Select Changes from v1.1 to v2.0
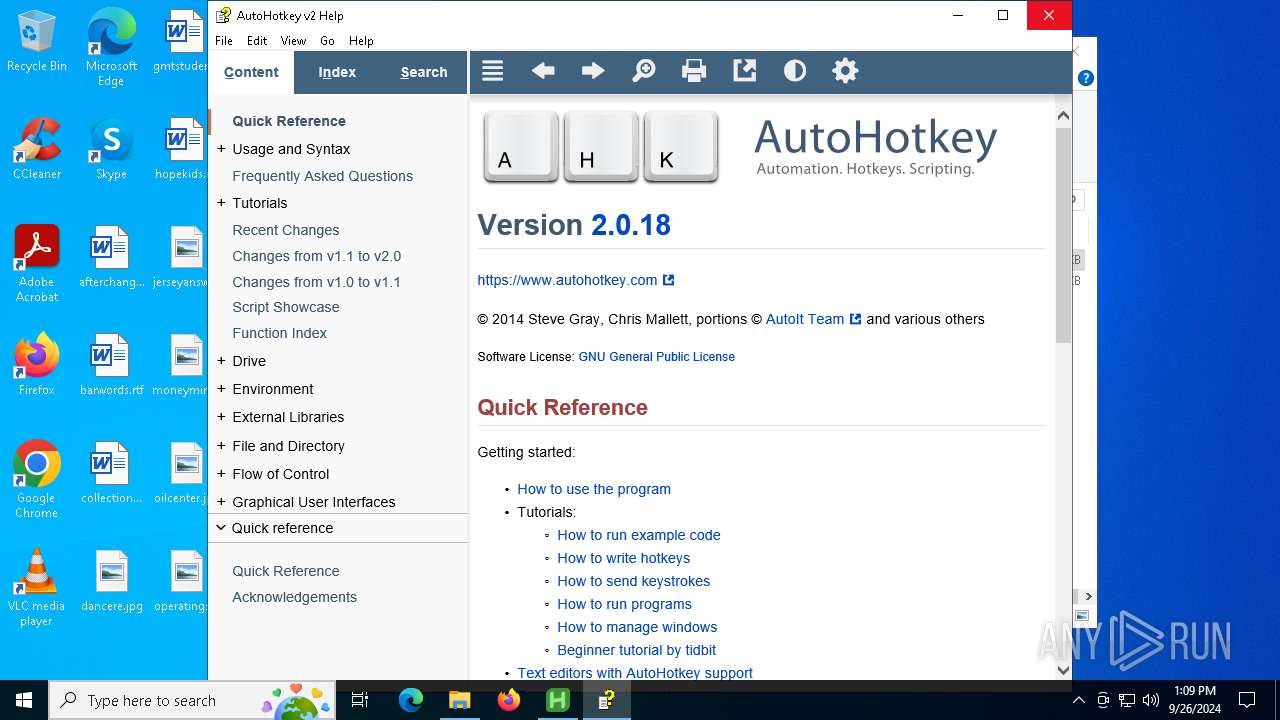The image size is (1280, 720). [x=316, y=256]
